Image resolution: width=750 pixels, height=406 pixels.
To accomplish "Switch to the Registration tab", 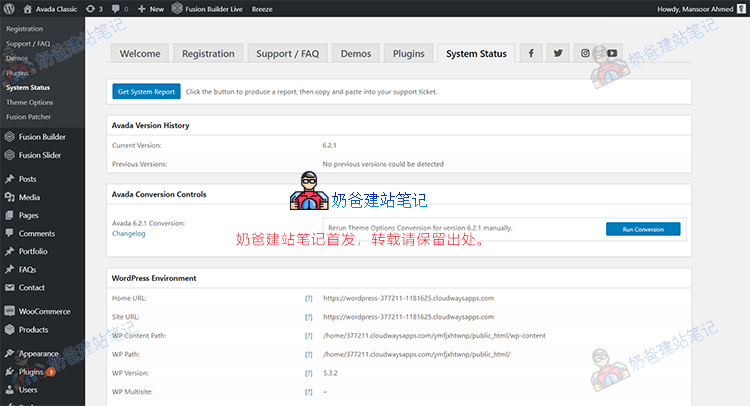I will (207, 54).
